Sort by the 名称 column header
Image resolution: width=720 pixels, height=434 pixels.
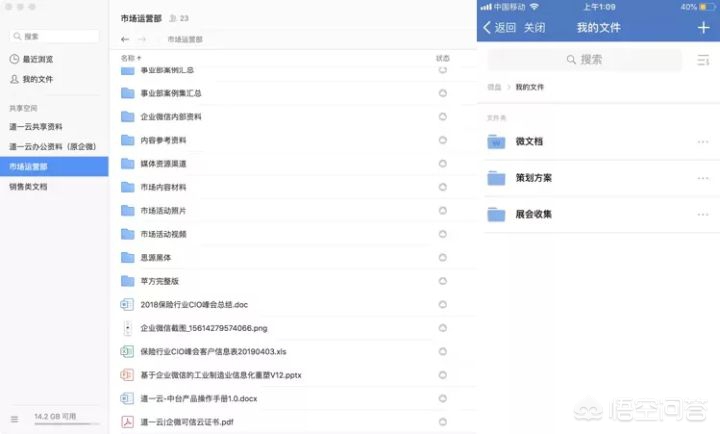point(131,58)
